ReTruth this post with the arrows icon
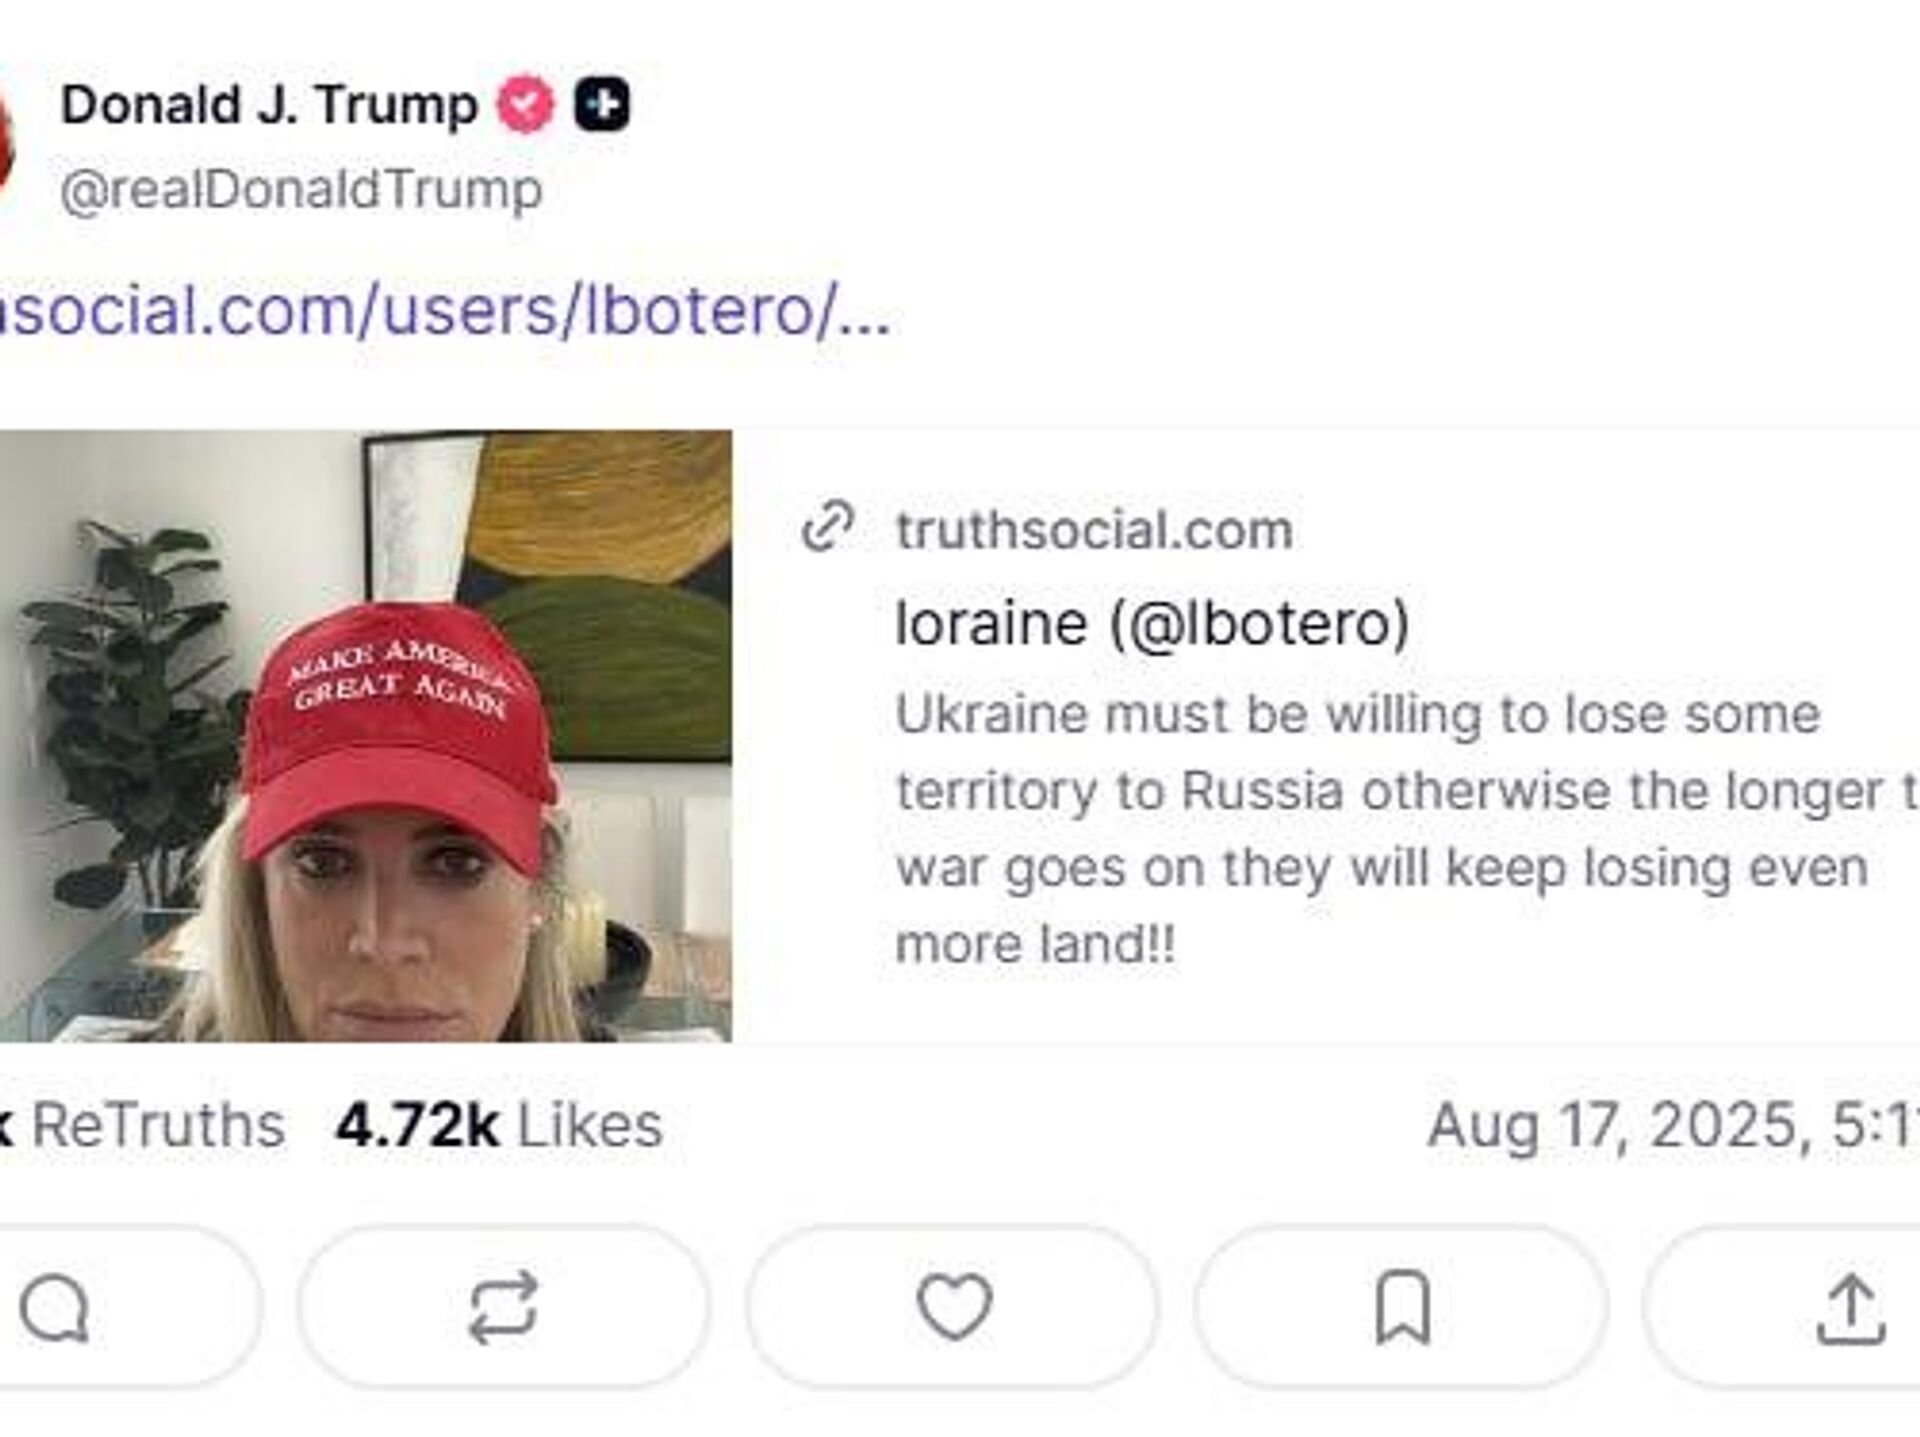Image resolution: width=1920 pixels, height=1437 pixels. coord(503,1307)
